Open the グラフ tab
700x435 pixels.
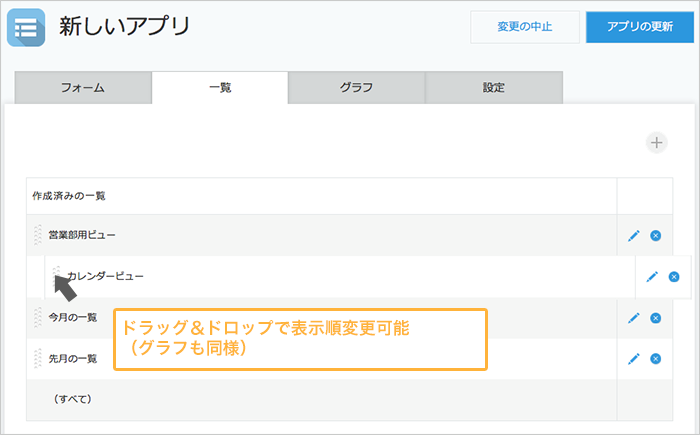356,87
